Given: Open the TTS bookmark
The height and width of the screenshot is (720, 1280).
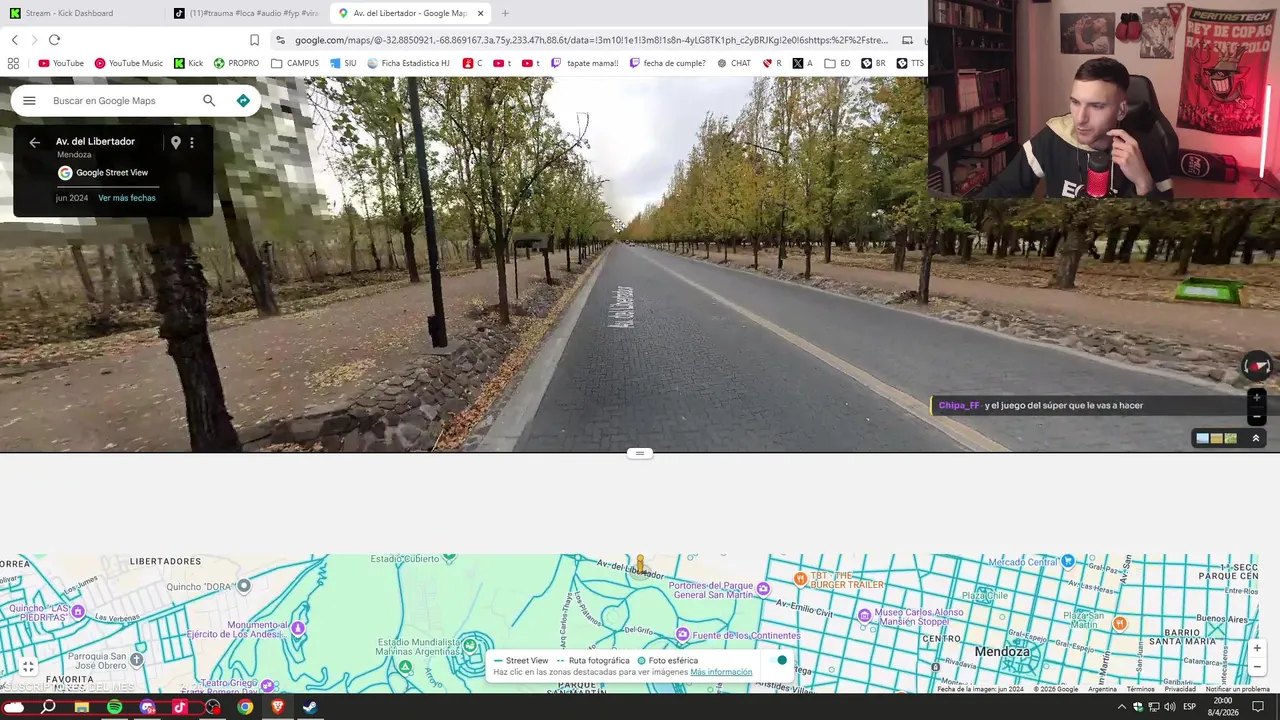Looking at the screenshot, I should (910, 63).
